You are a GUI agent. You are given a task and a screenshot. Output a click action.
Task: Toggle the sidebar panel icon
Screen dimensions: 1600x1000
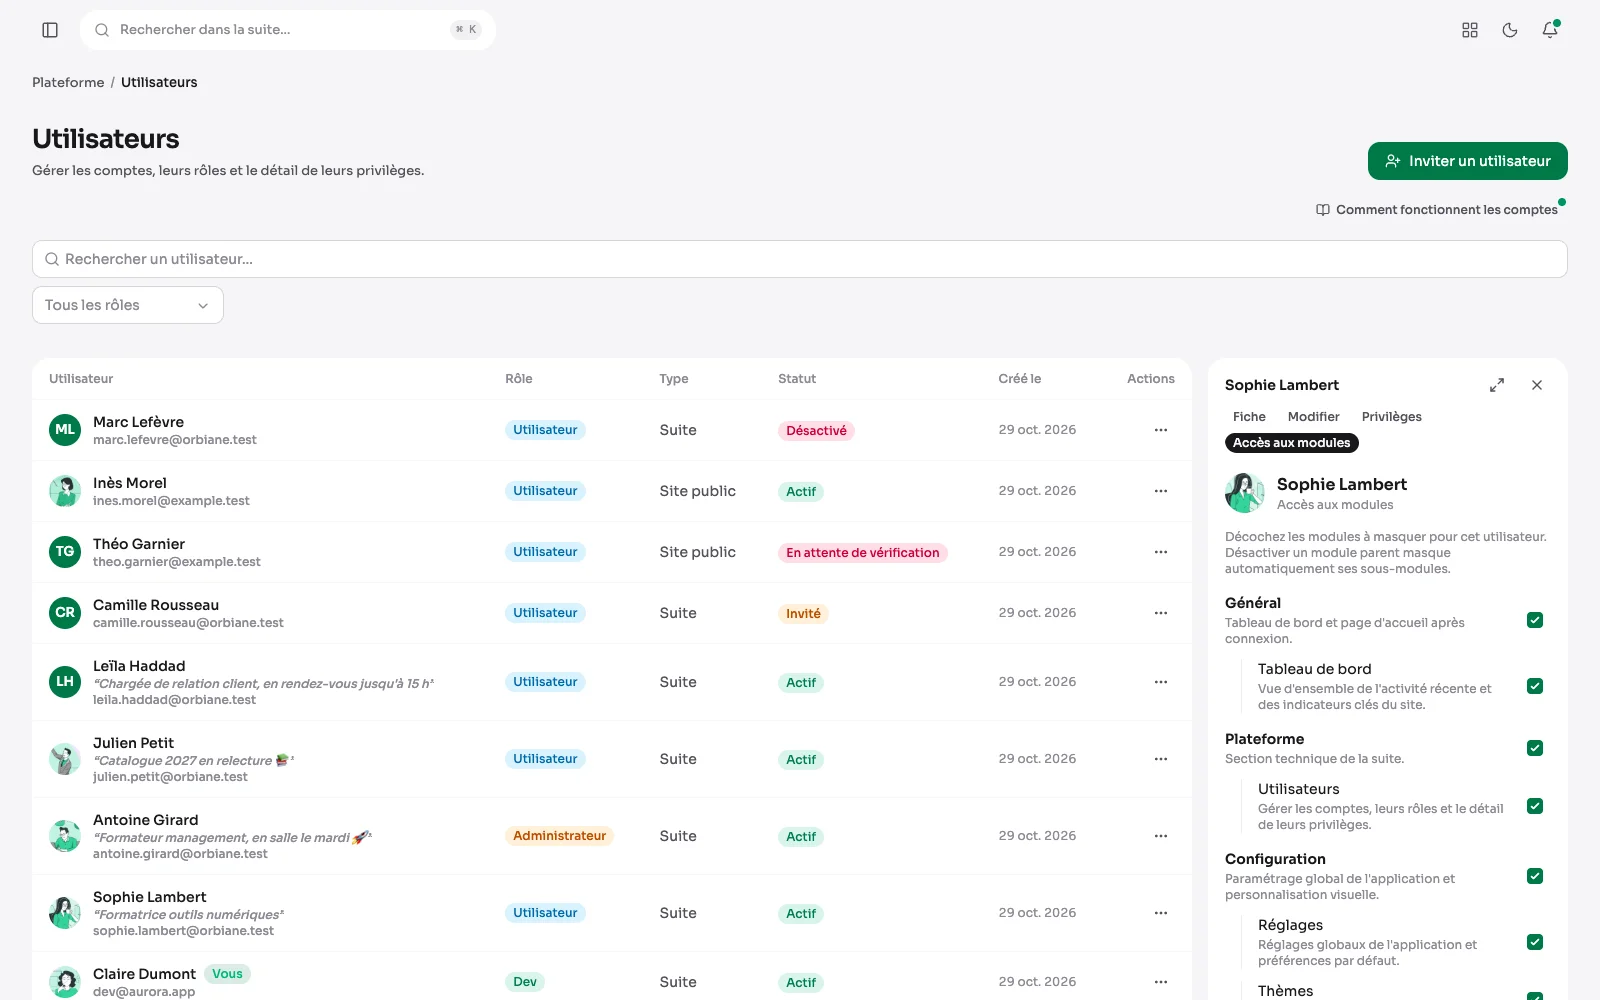click(x=50, y=30)
